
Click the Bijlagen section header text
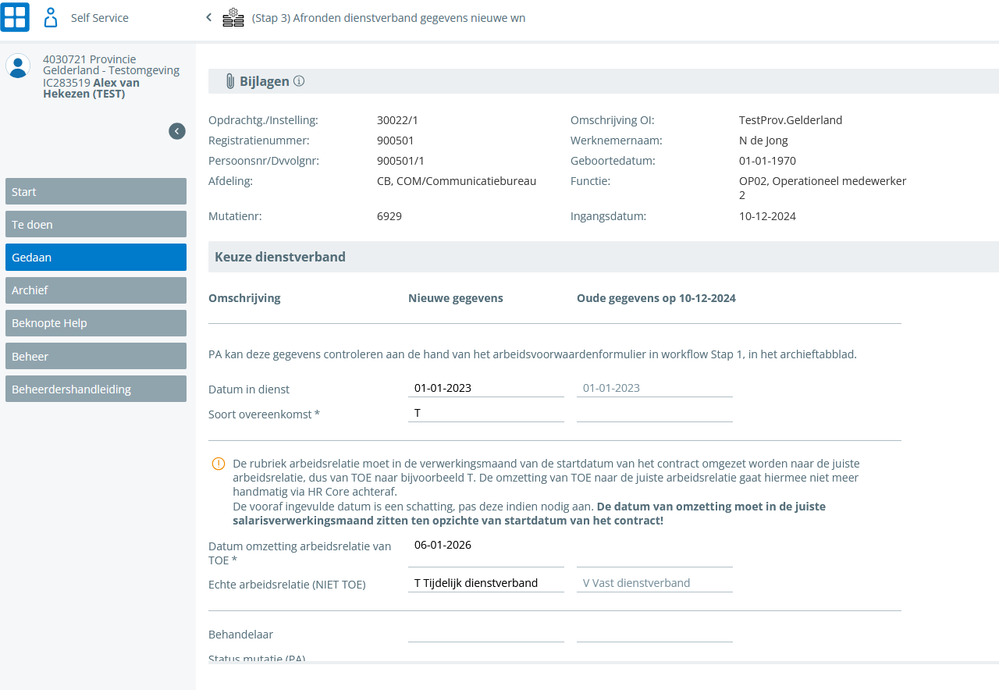click(264, 82)
